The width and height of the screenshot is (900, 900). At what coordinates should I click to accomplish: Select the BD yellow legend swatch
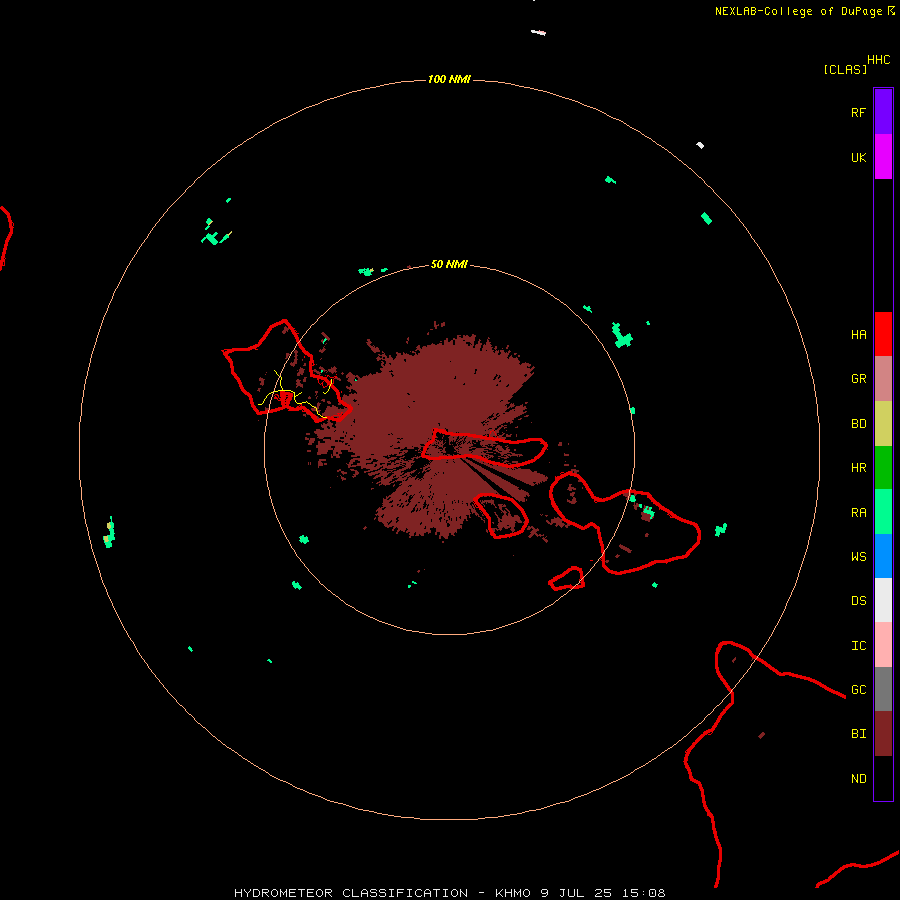click(x=883, y=424)
